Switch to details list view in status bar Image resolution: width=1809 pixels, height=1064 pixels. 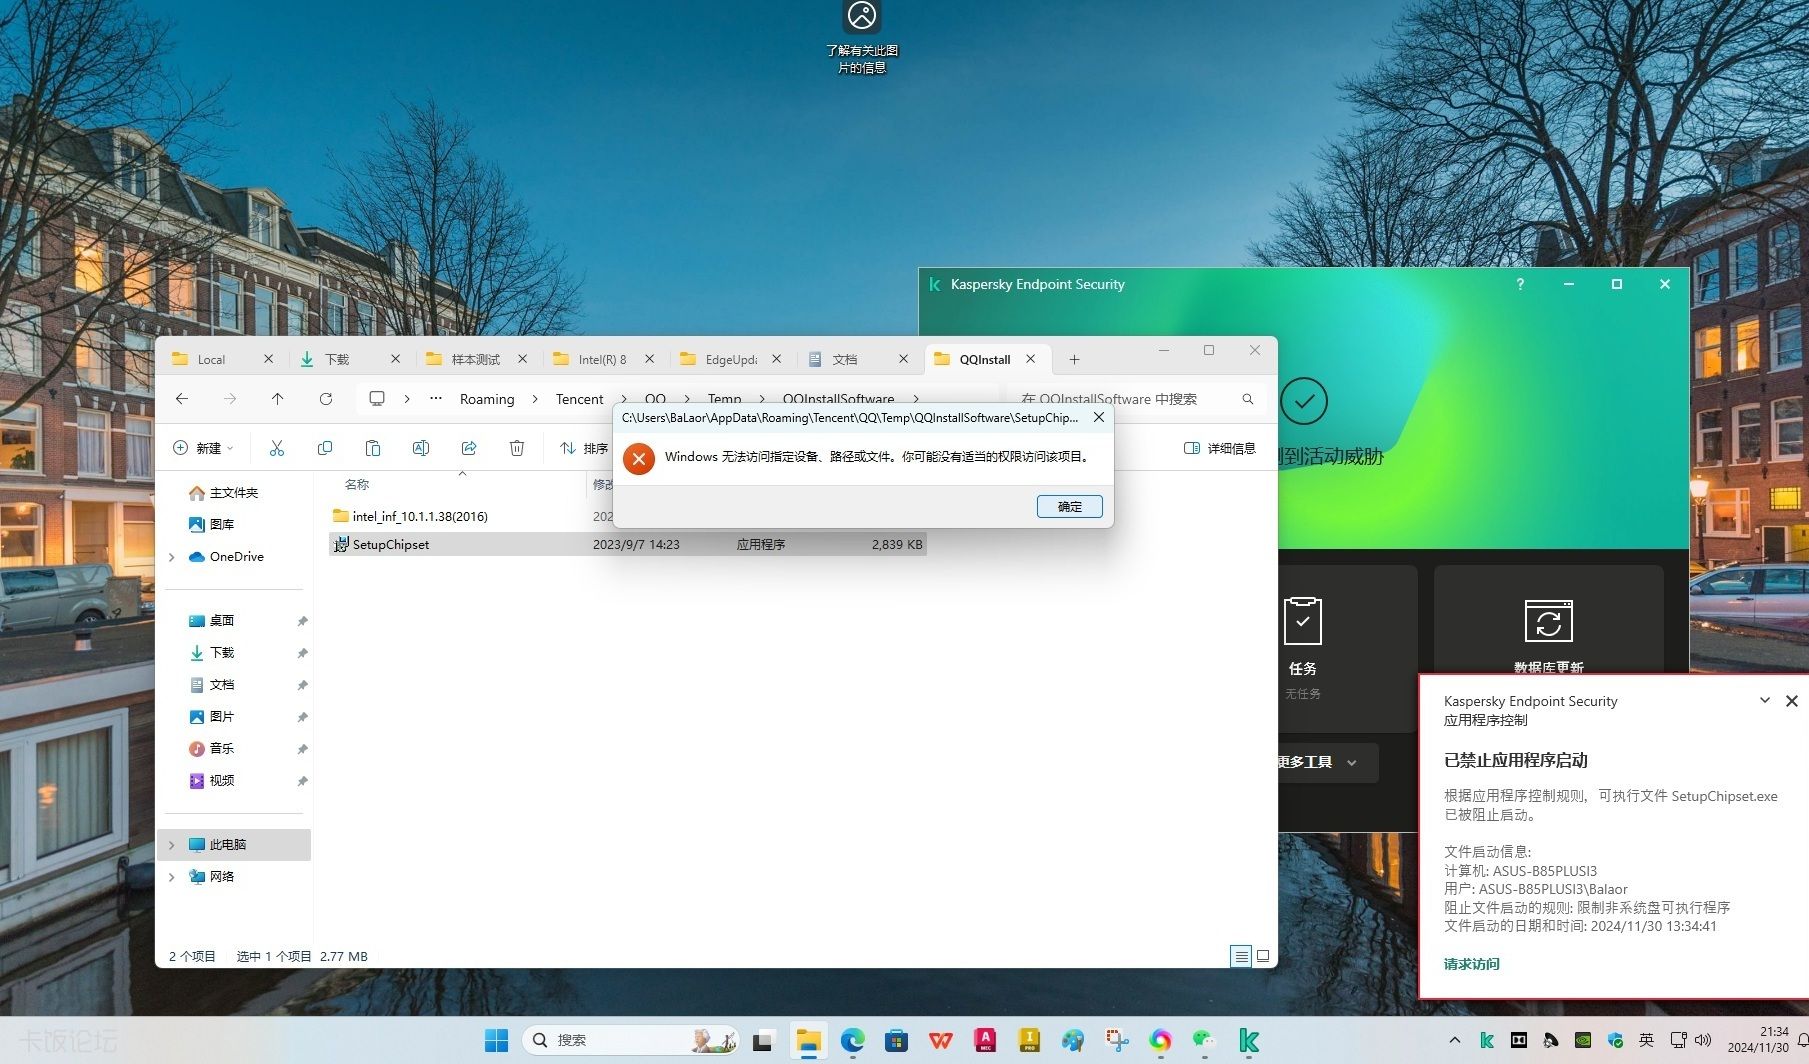[1241, 956]
